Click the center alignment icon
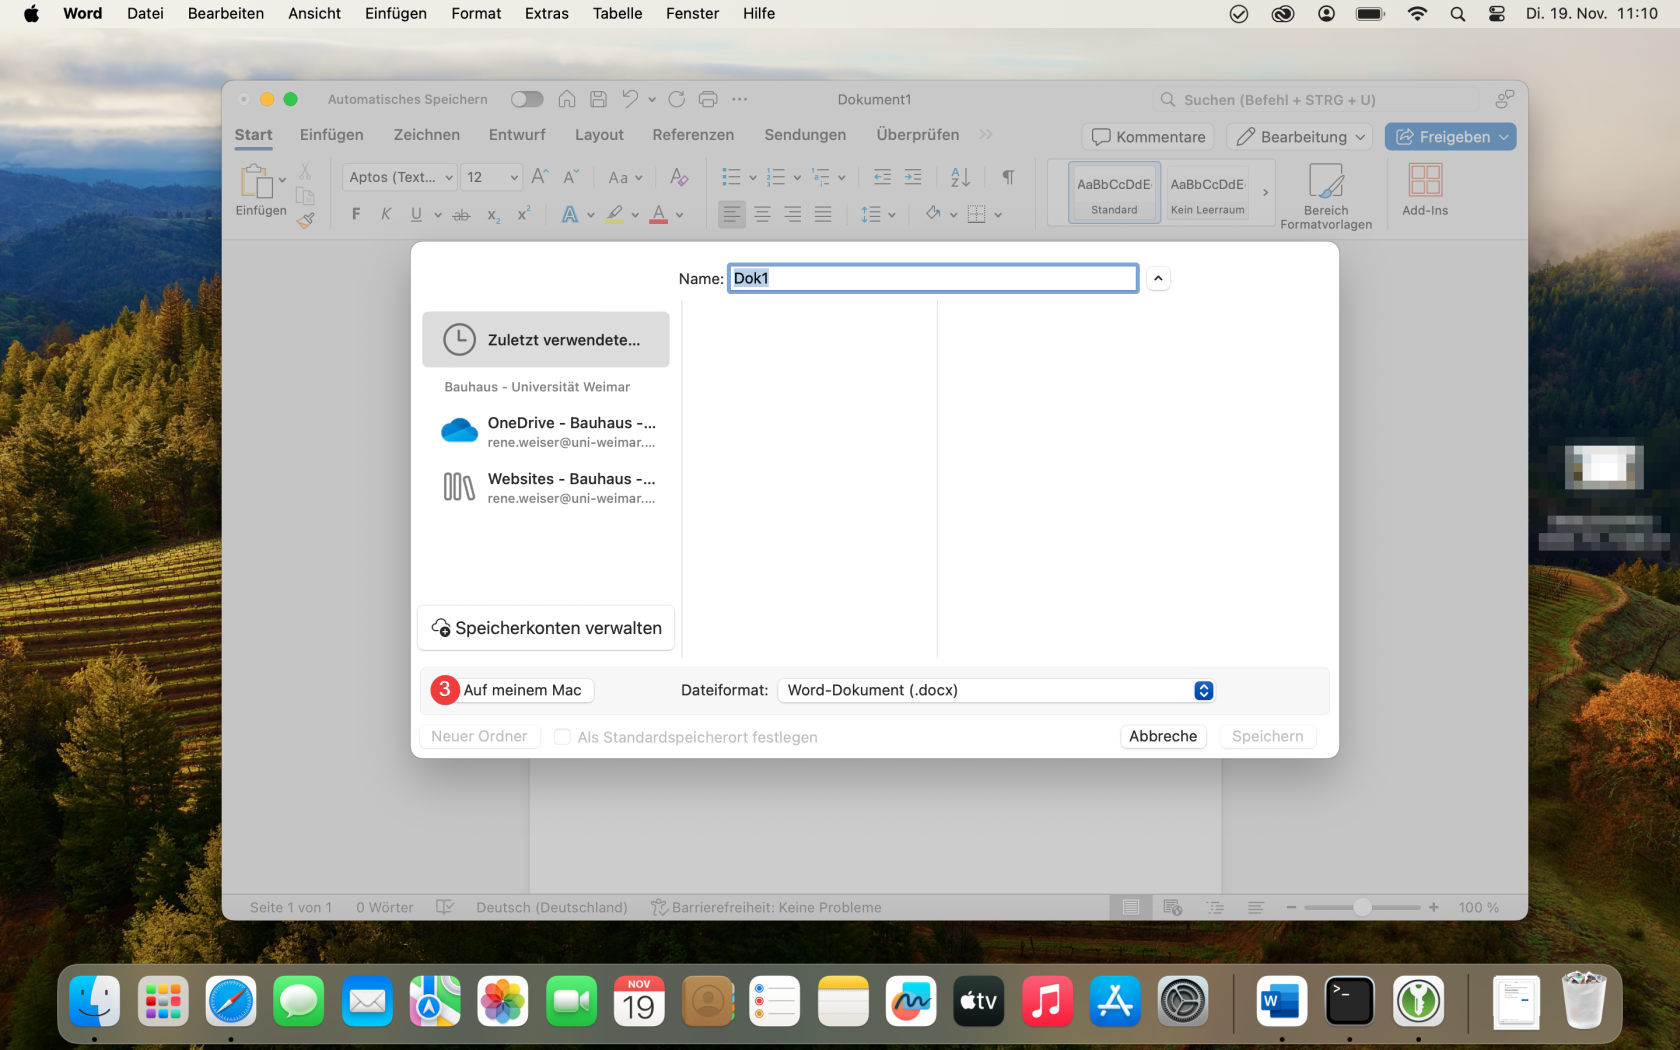 (762, 214)
